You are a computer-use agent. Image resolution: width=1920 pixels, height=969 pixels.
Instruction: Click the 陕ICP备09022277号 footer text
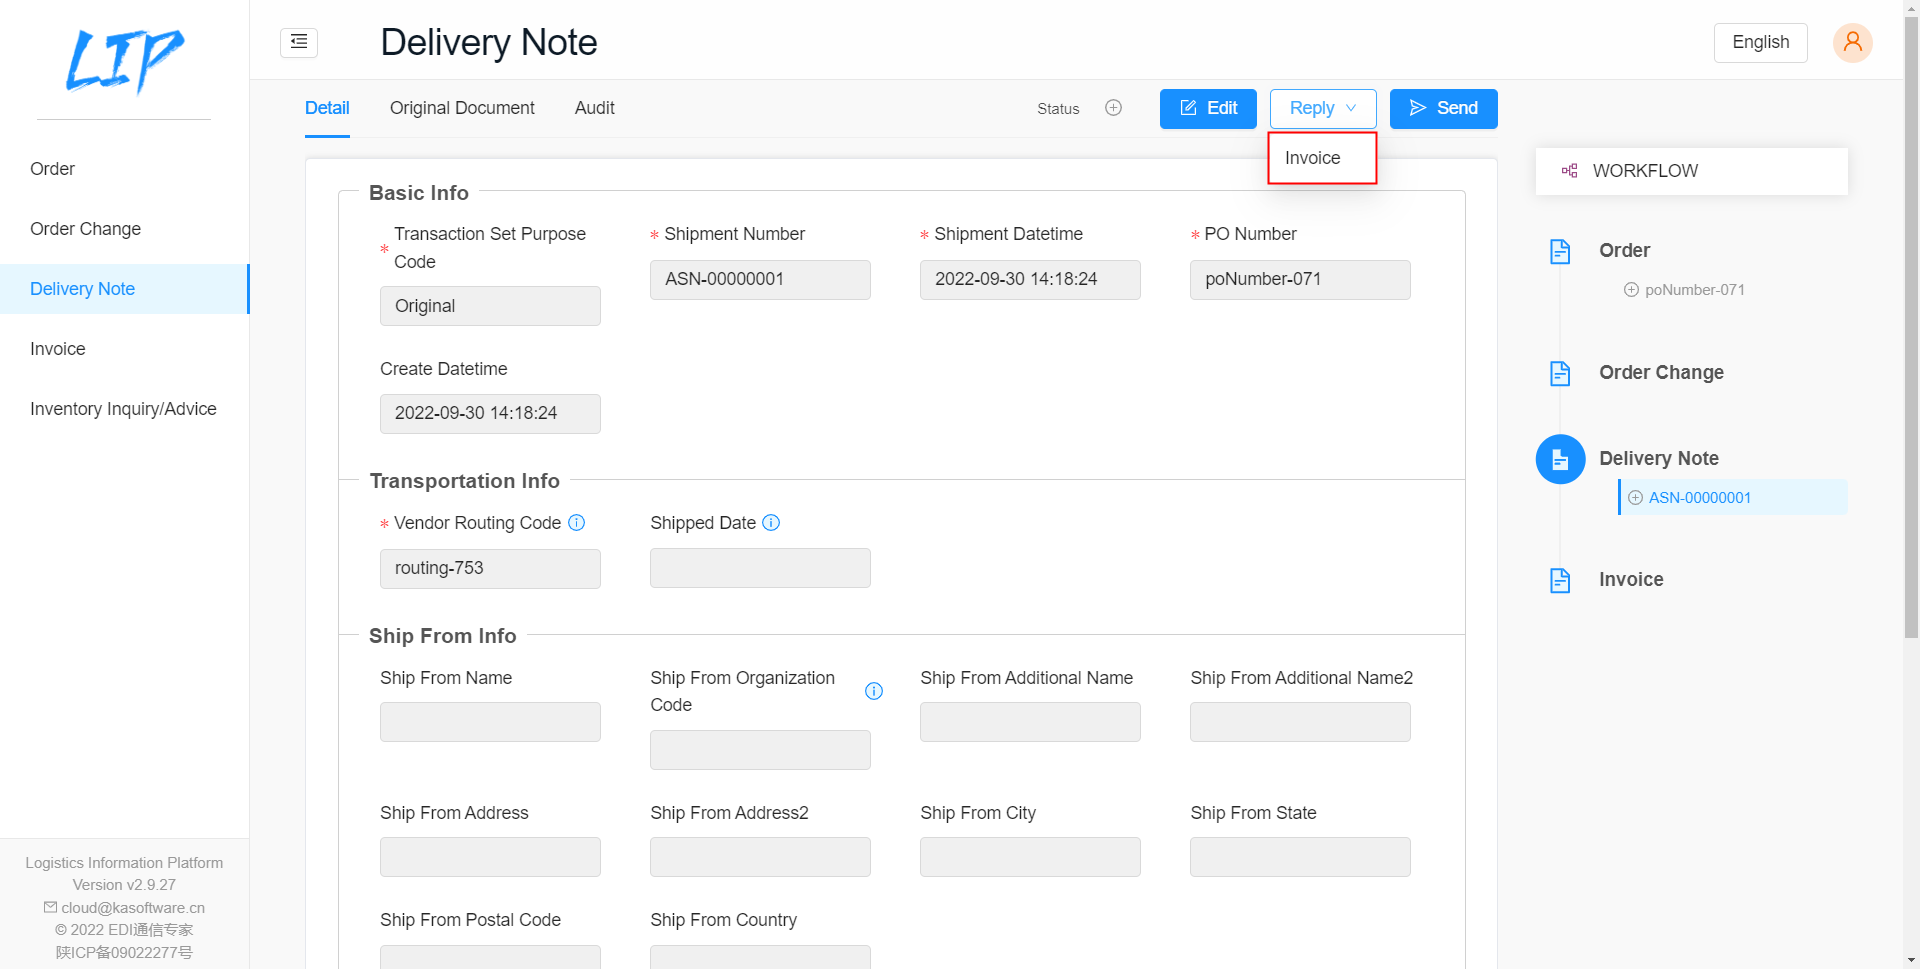(x=124, y=952)
